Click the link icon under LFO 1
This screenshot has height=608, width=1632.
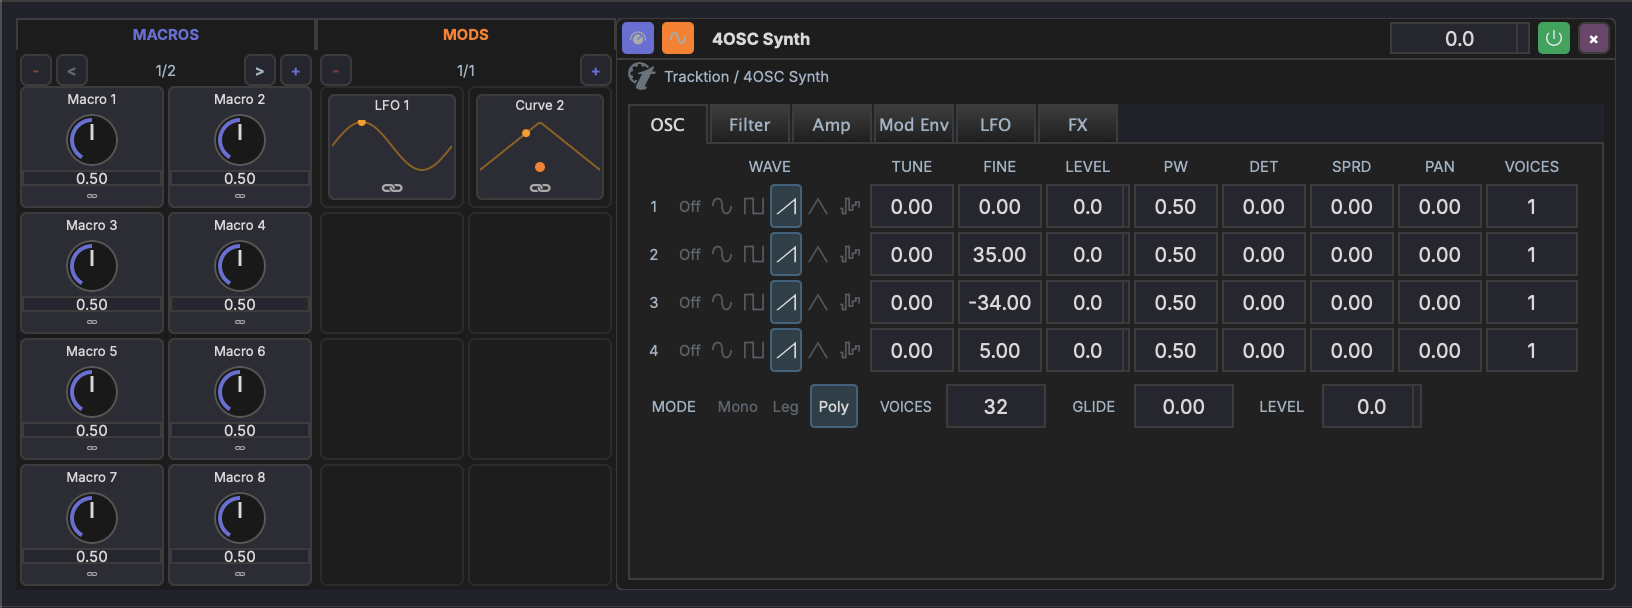point(392,188)
